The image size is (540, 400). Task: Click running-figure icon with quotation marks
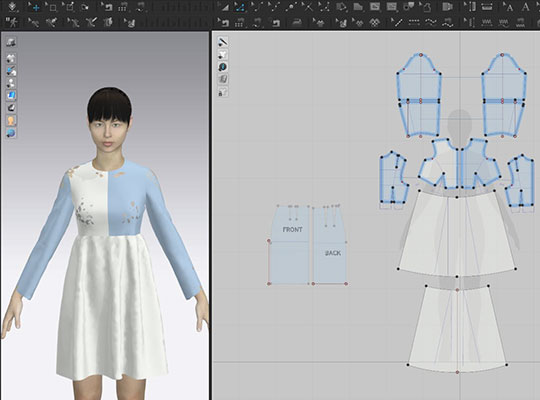coord(12,23)
